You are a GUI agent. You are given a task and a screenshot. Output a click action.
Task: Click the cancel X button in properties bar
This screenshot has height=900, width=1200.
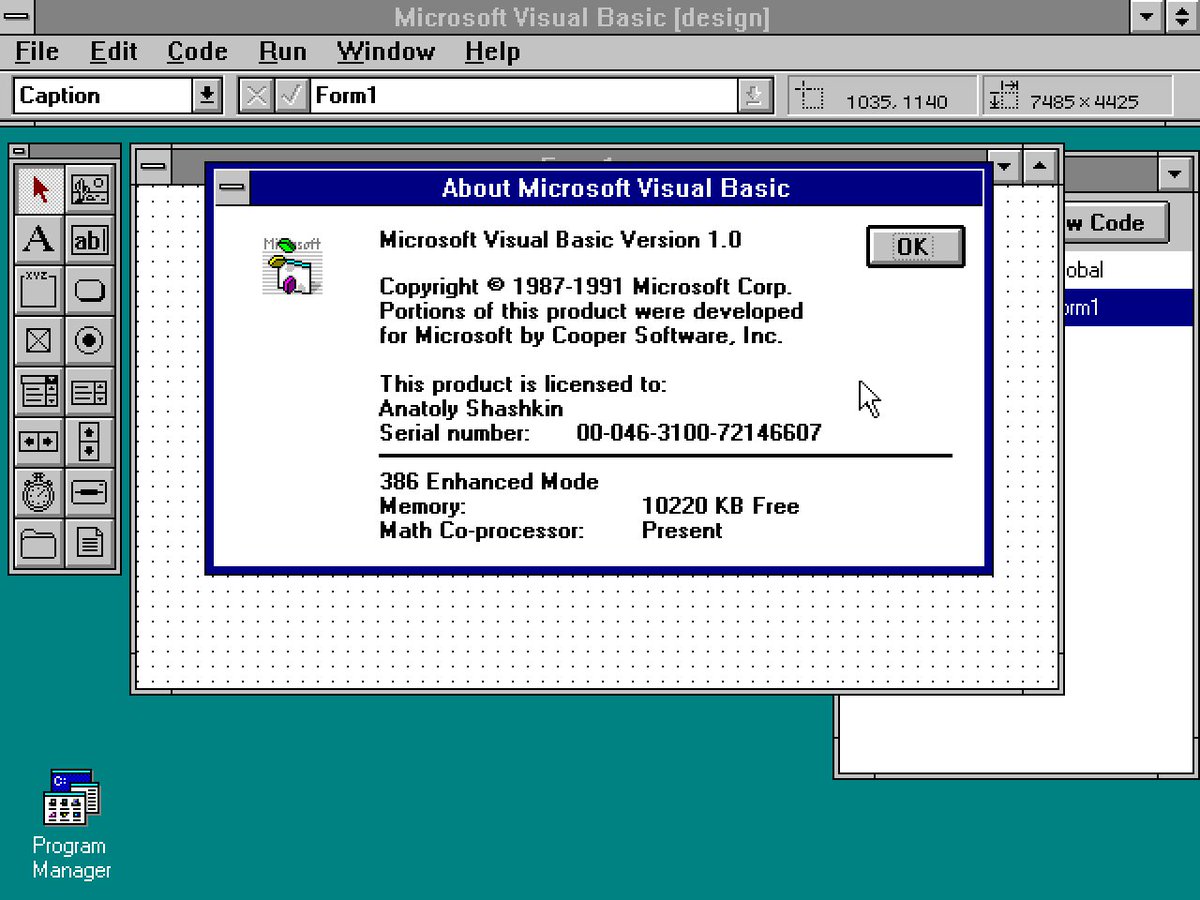coord(257,96)
